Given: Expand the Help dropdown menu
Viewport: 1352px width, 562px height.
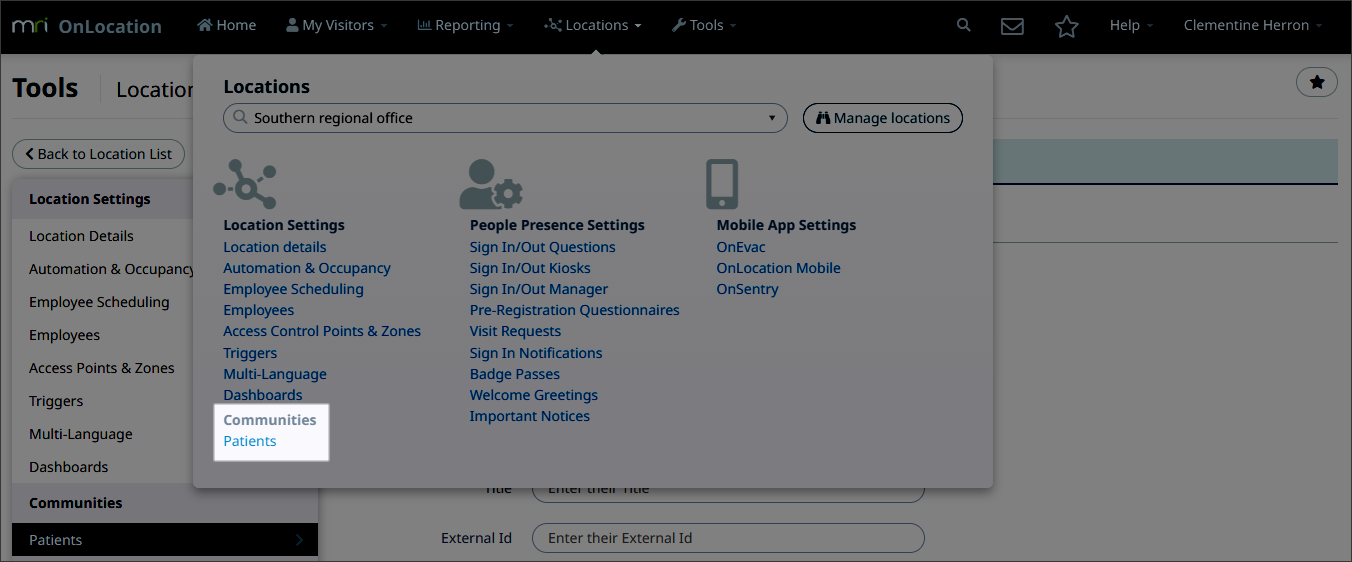Looking at the screenshot, I should tap(1130, 26).
